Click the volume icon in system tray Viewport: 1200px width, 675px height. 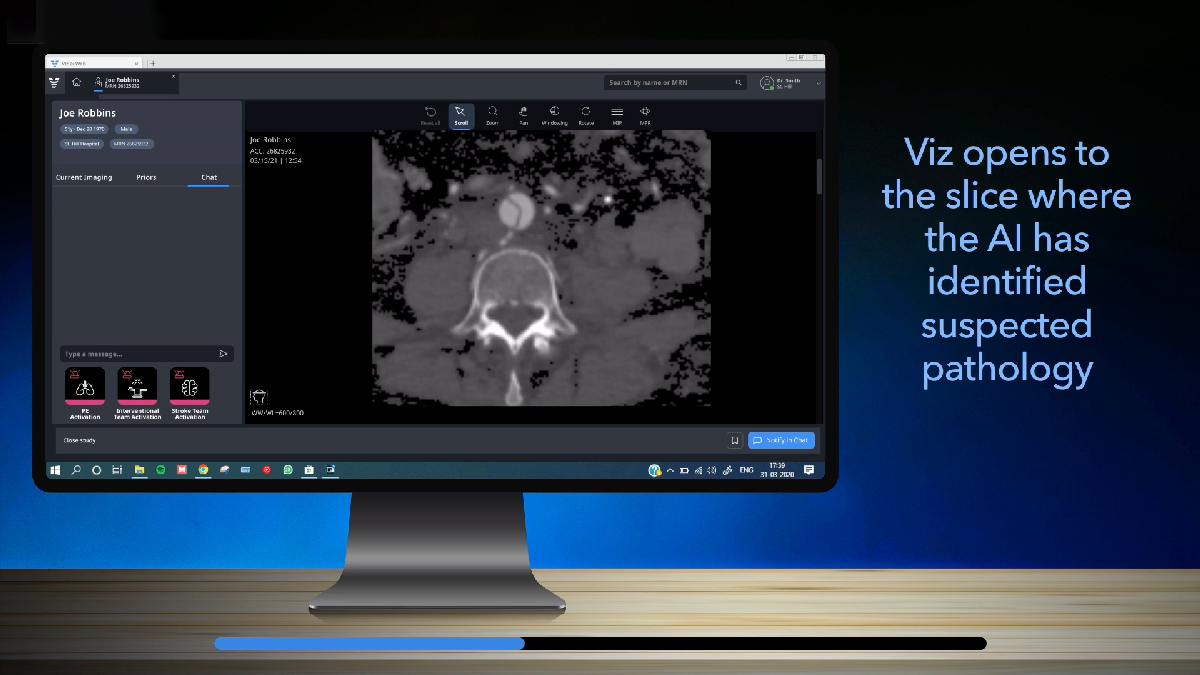pos(712,469)
